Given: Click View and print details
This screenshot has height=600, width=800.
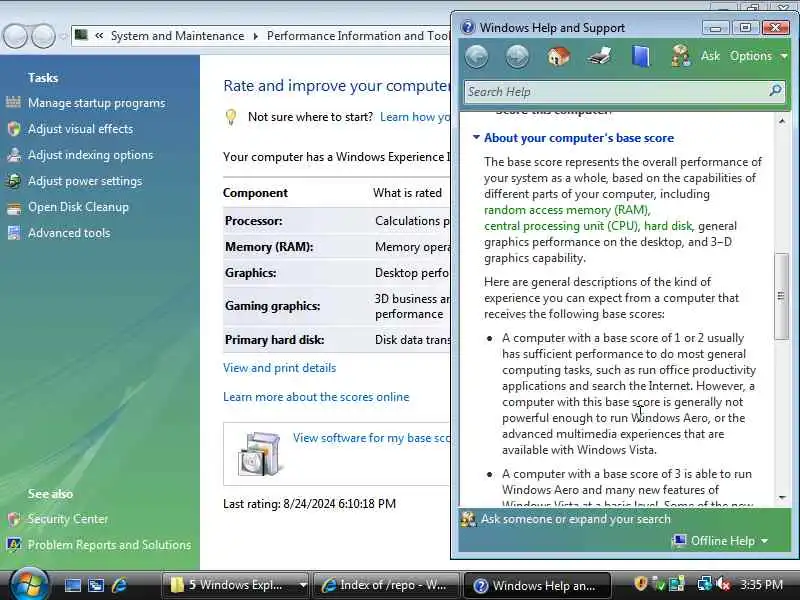Looking at the screenshot, I should click(280, 368).
